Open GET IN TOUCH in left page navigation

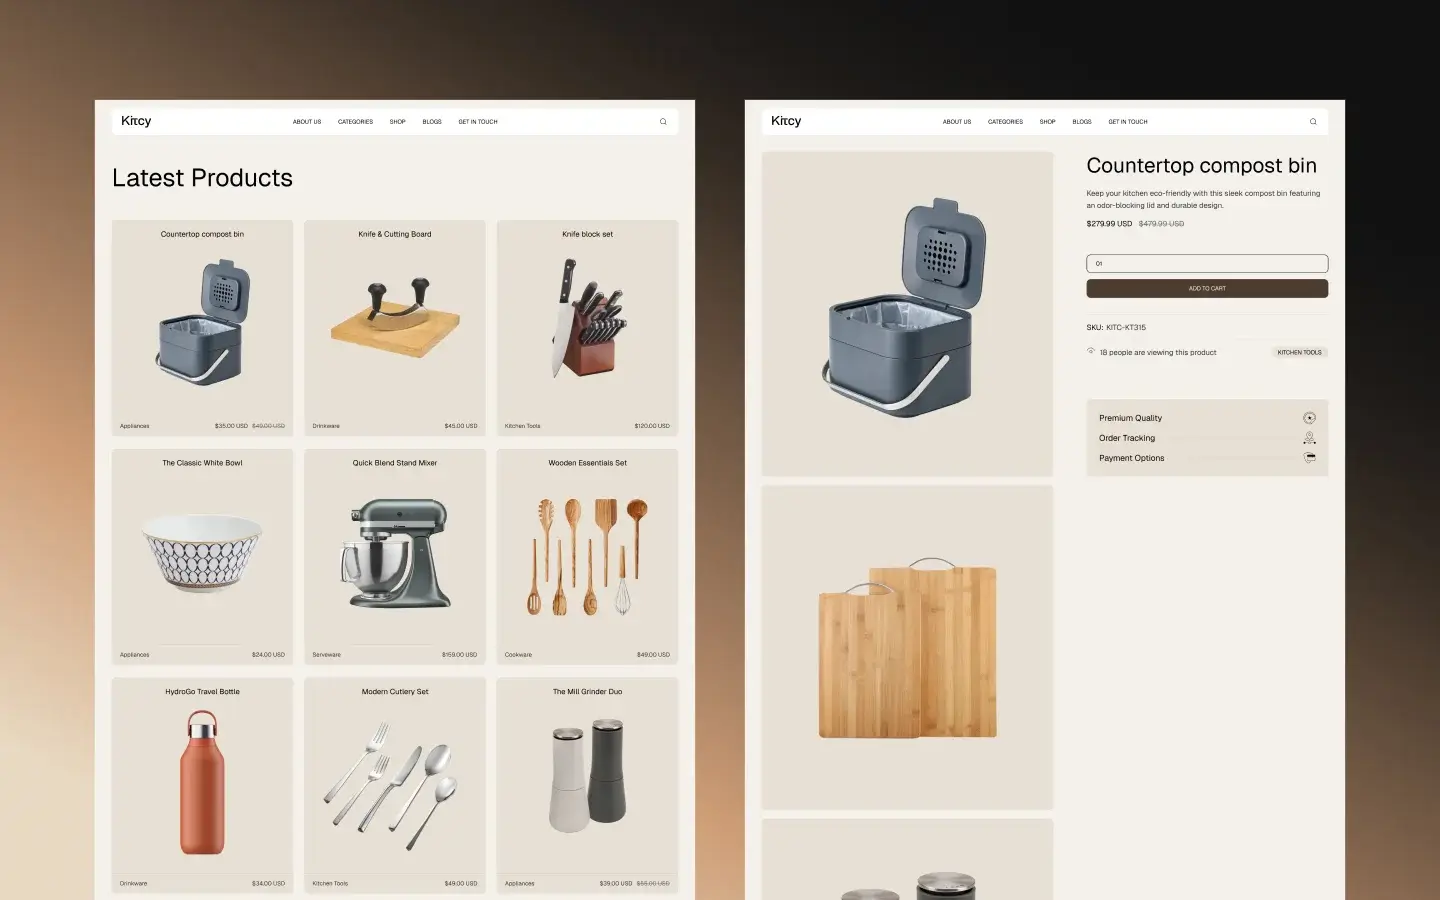[x=478, y=122]
